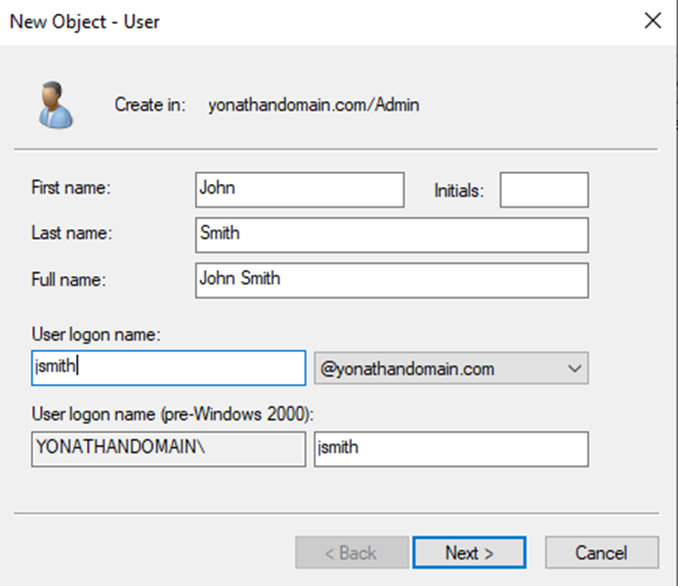The image size is (678, 586).
Task: Click into the Last name field
Action: click(x=392, y=235)
